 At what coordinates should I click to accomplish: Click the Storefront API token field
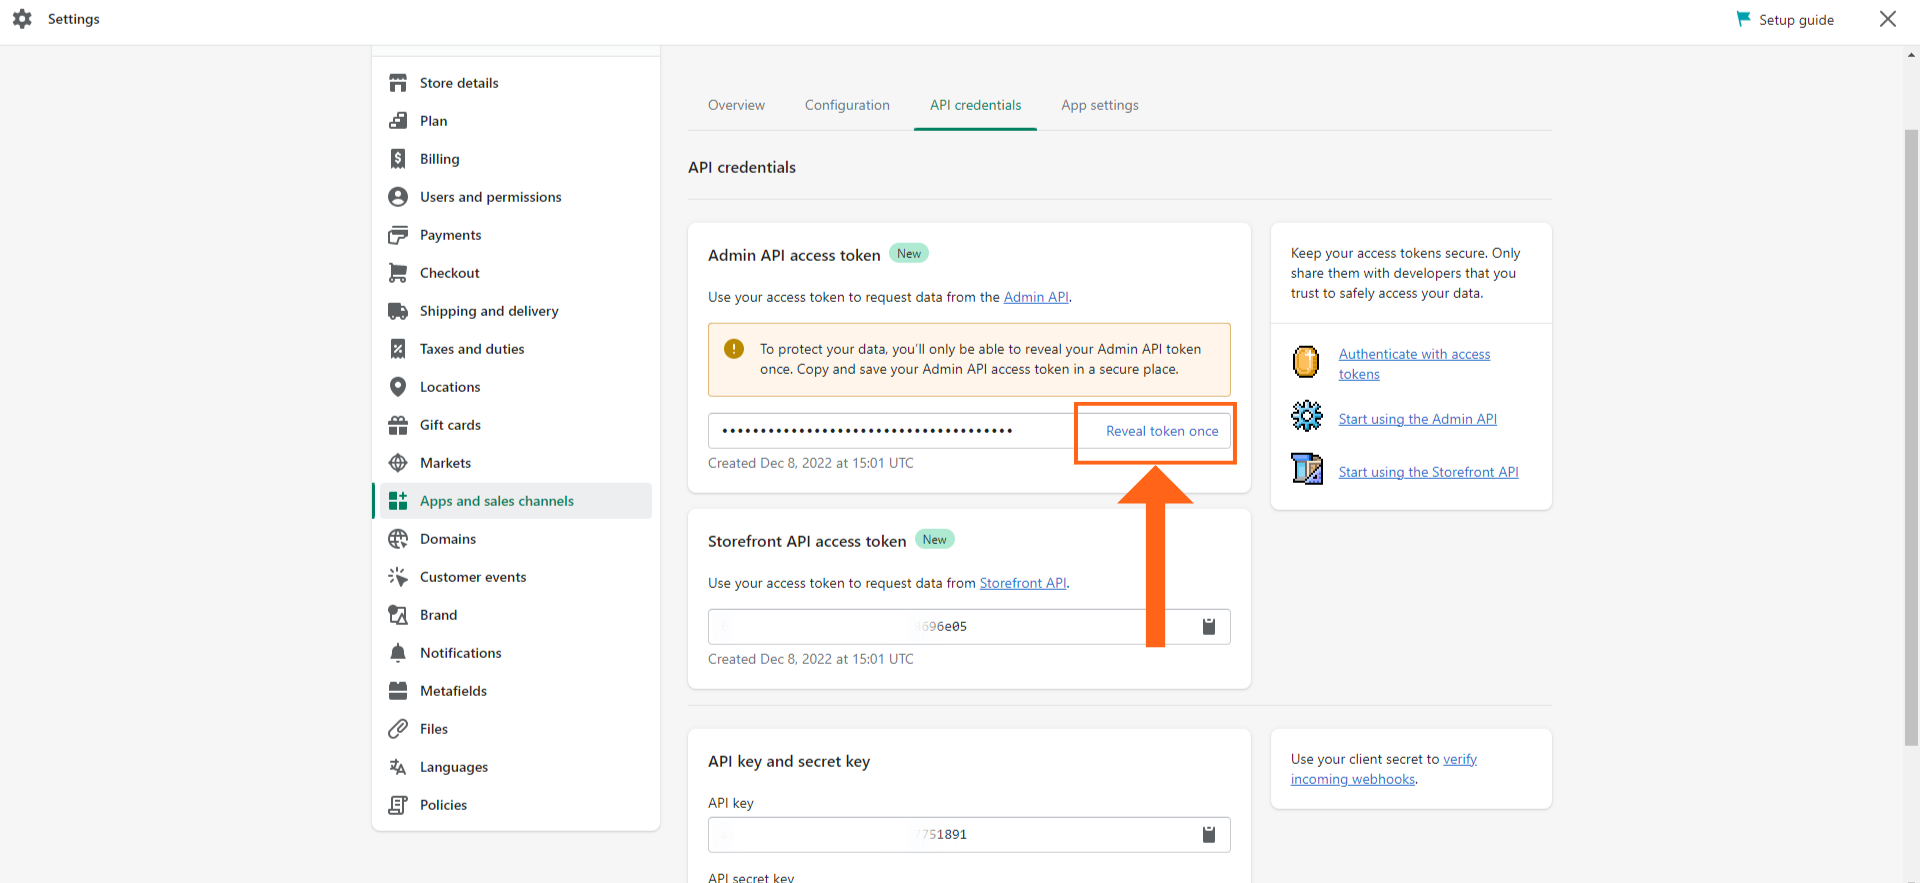click(x=930, y=627)
